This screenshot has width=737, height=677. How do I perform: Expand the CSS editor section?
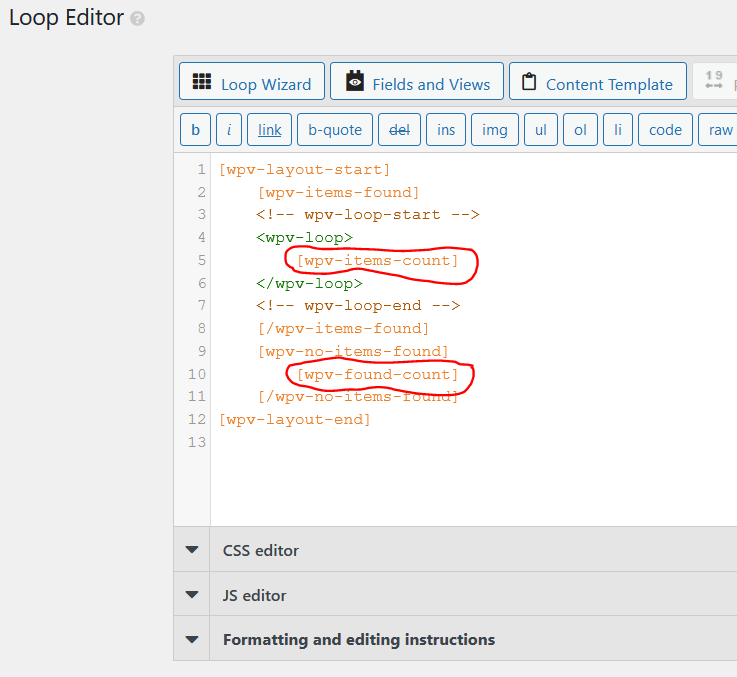tap(455, 550)
